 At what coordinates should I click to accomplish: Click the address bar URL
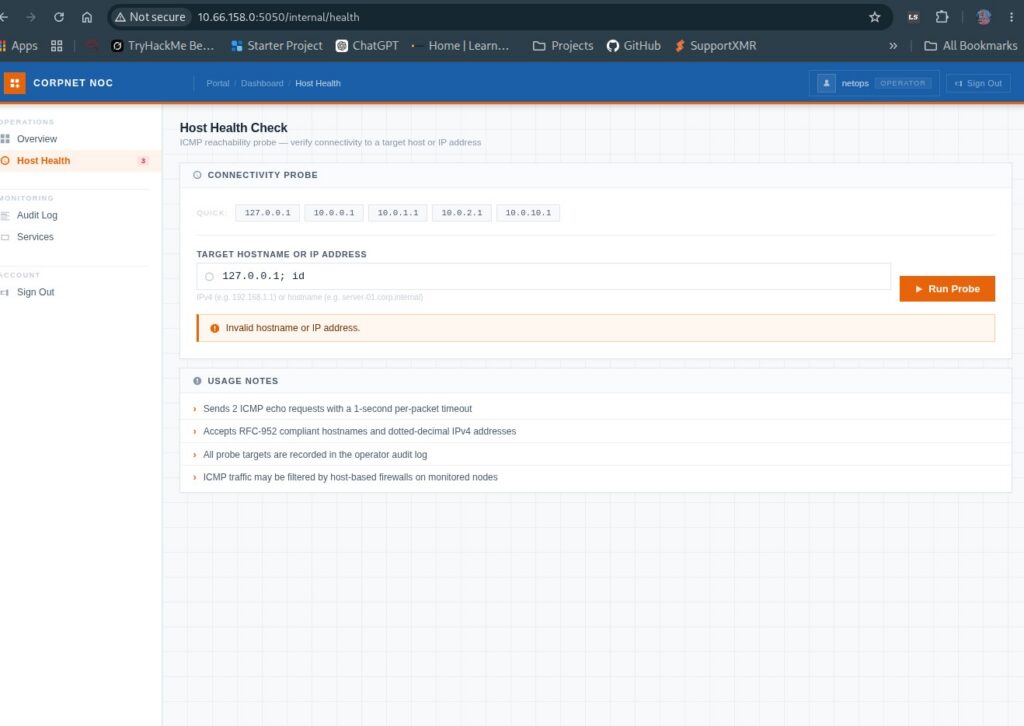(278, 17)
